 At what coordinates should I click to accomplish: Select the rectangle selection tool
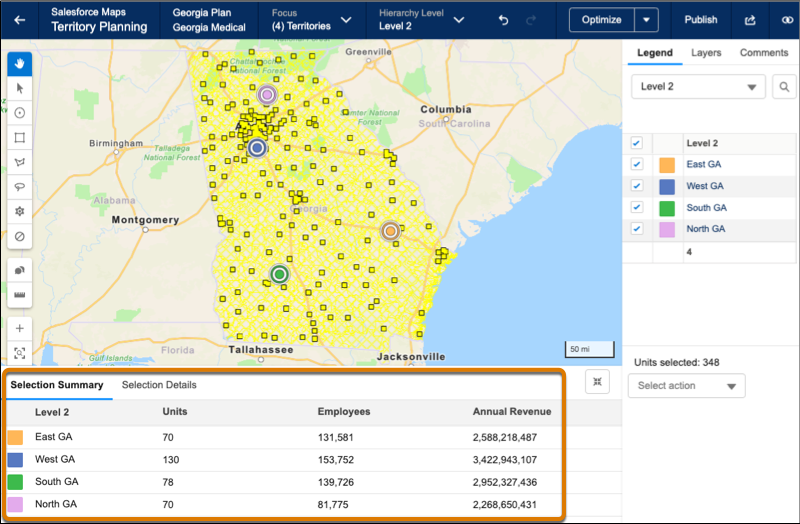tap(19, 137)
